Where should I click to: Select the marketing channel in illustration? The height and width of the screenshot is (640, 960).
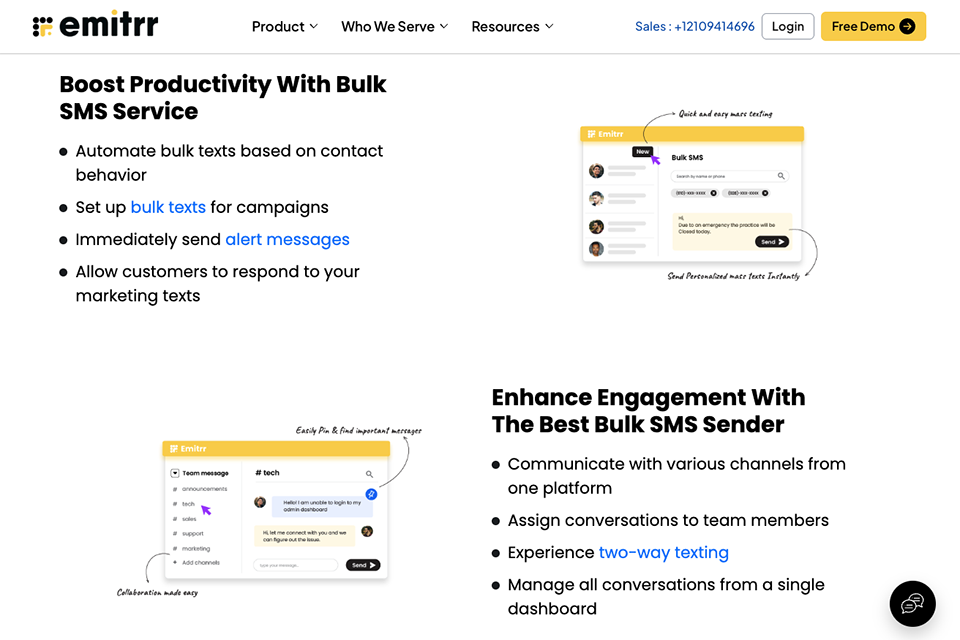point(195,549)
